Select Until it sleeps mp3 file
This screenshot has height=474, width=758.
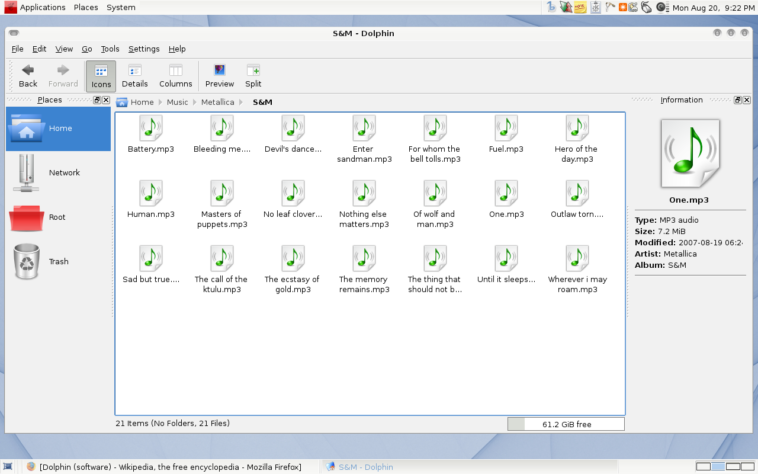(506, 265)
